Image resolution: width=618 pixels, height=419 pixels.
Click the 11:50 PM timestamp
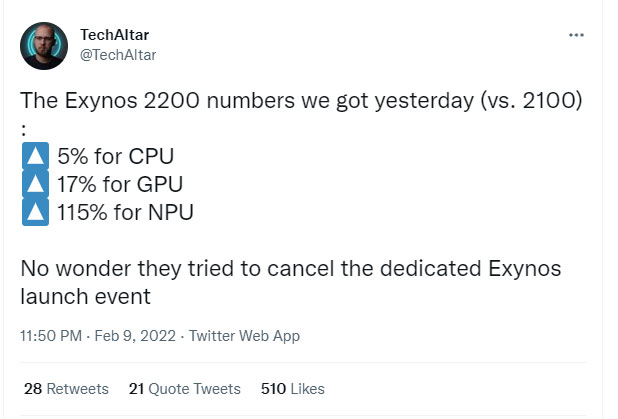pos(49,336)
